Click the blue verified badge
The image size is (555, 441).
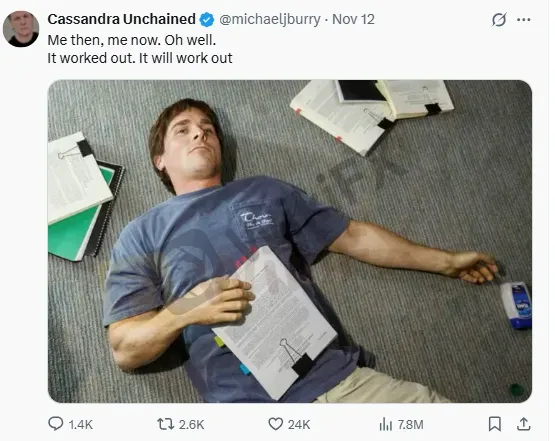click(x=207, y=19)
